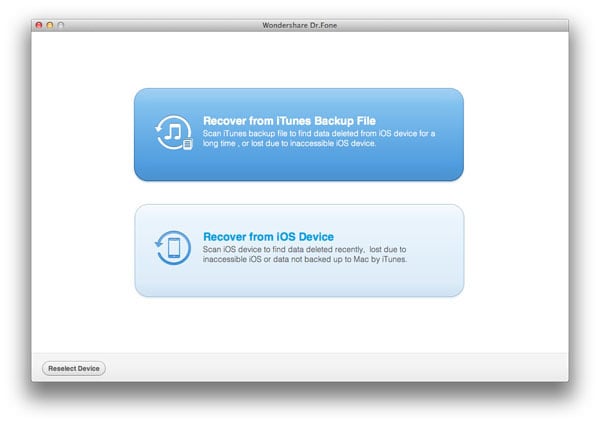Click the iOS device phone icon
The height and width of the screenshot is (425, 600).
click(x=173, y=248)
